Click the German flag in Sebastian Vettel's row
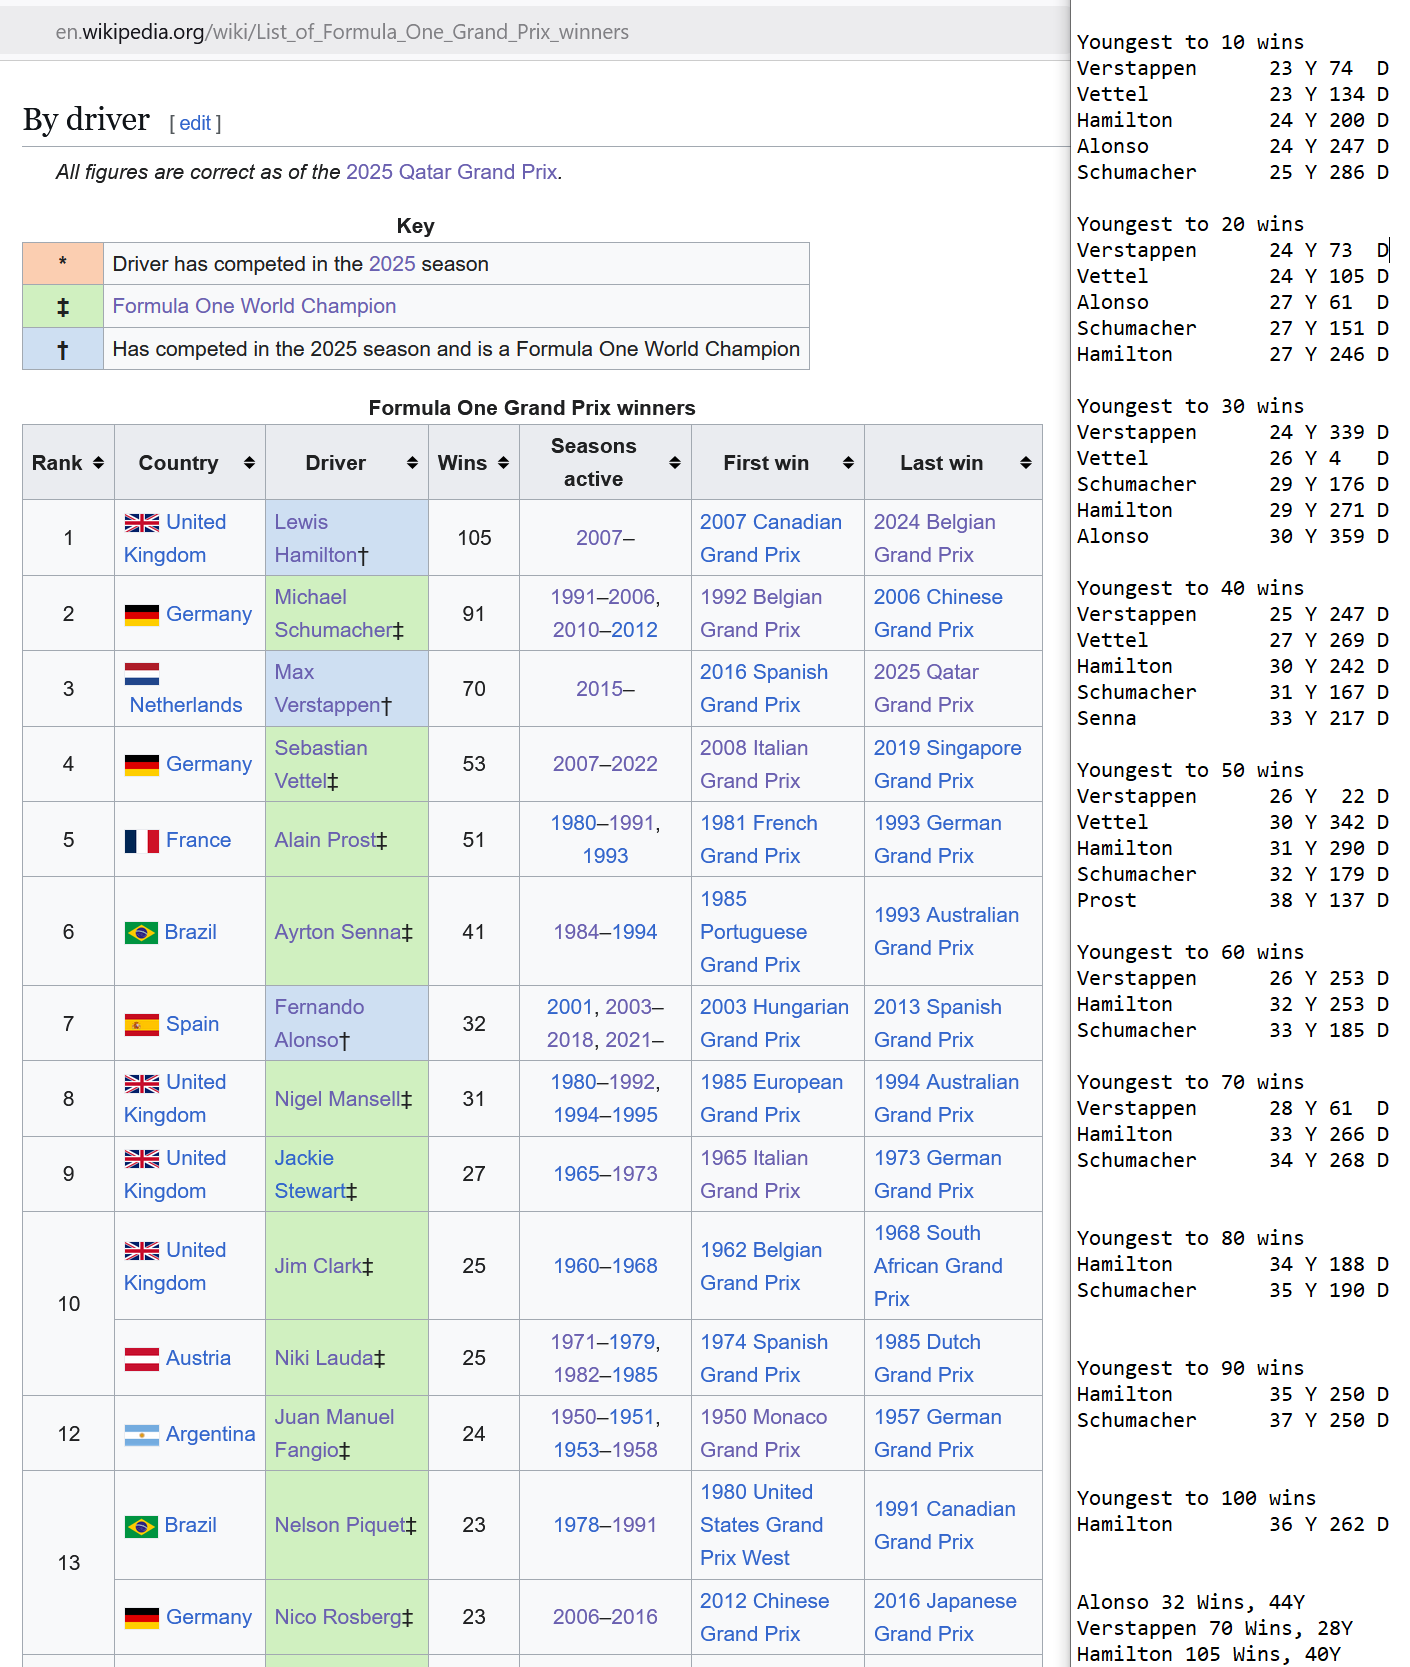 [x=142, y=765]
